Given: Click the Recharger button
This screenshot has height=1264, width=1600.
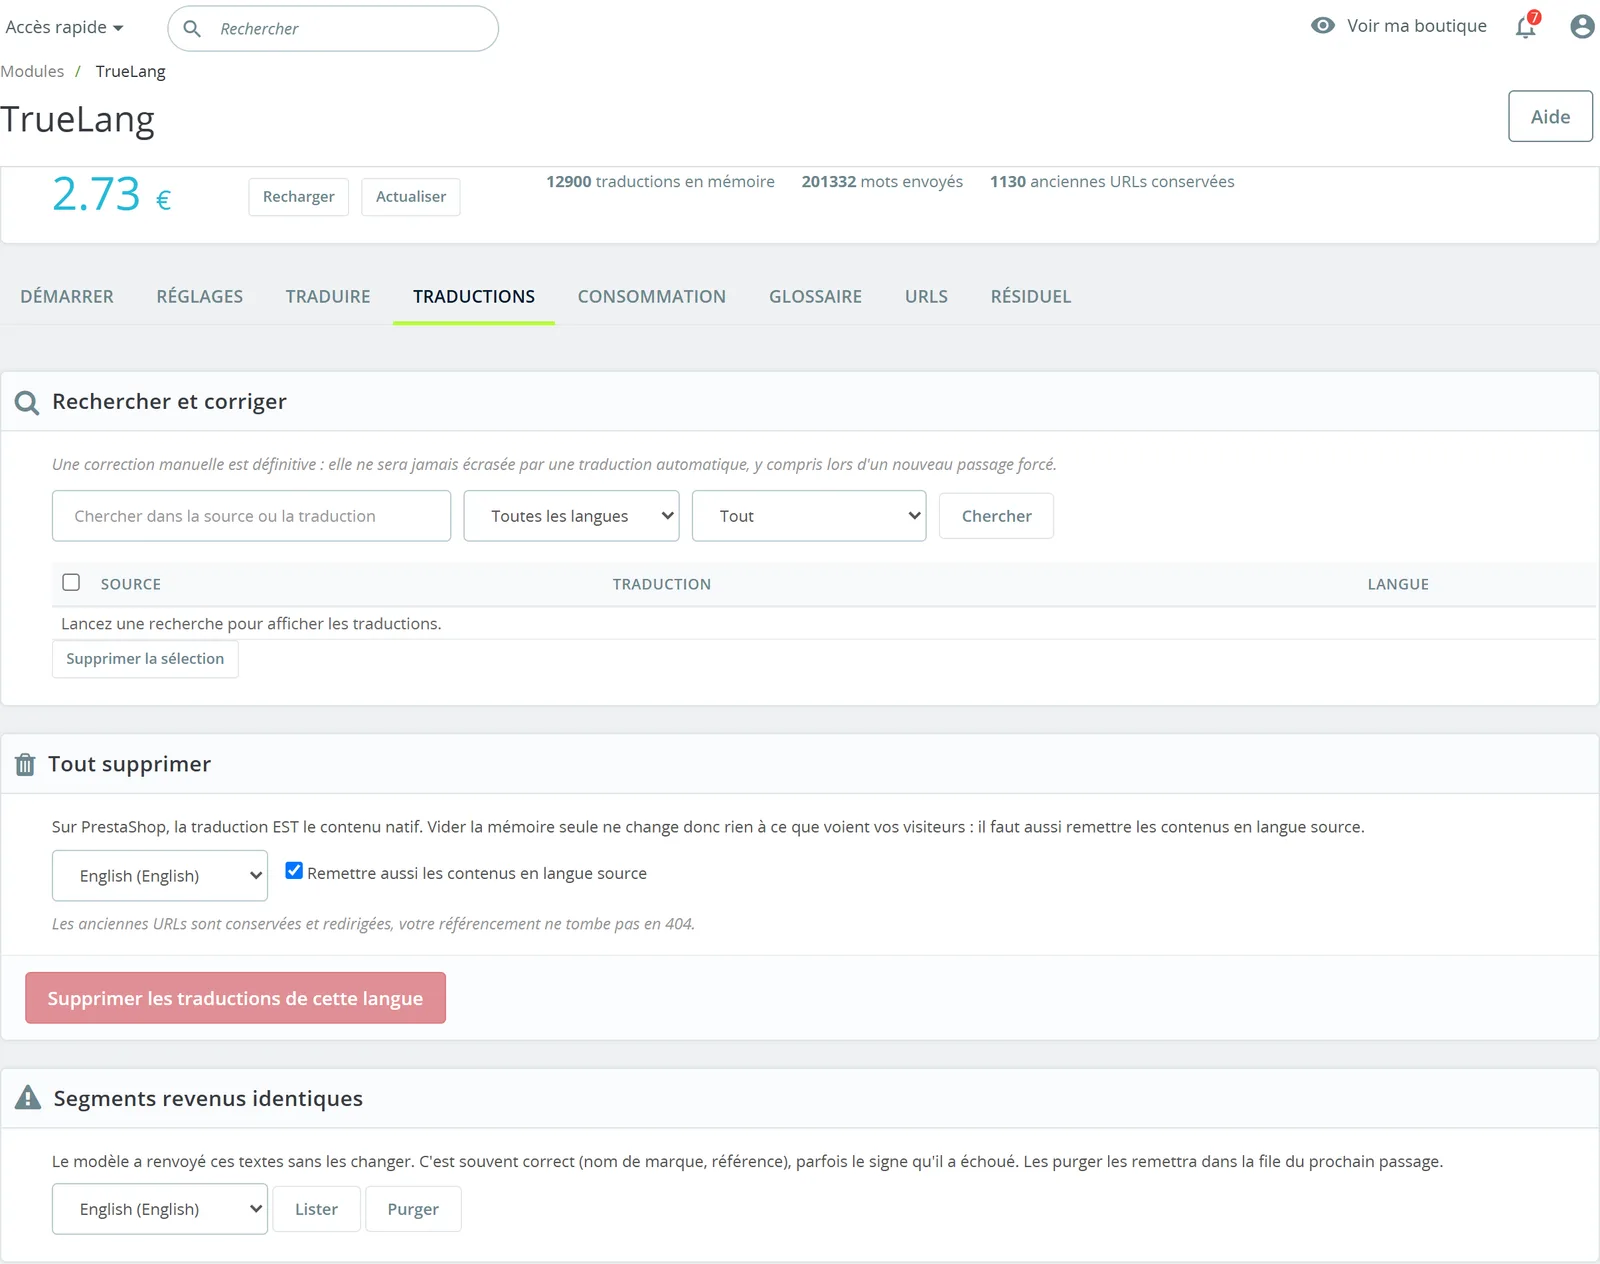Looking at the screenshot, I should coord(299,197).
